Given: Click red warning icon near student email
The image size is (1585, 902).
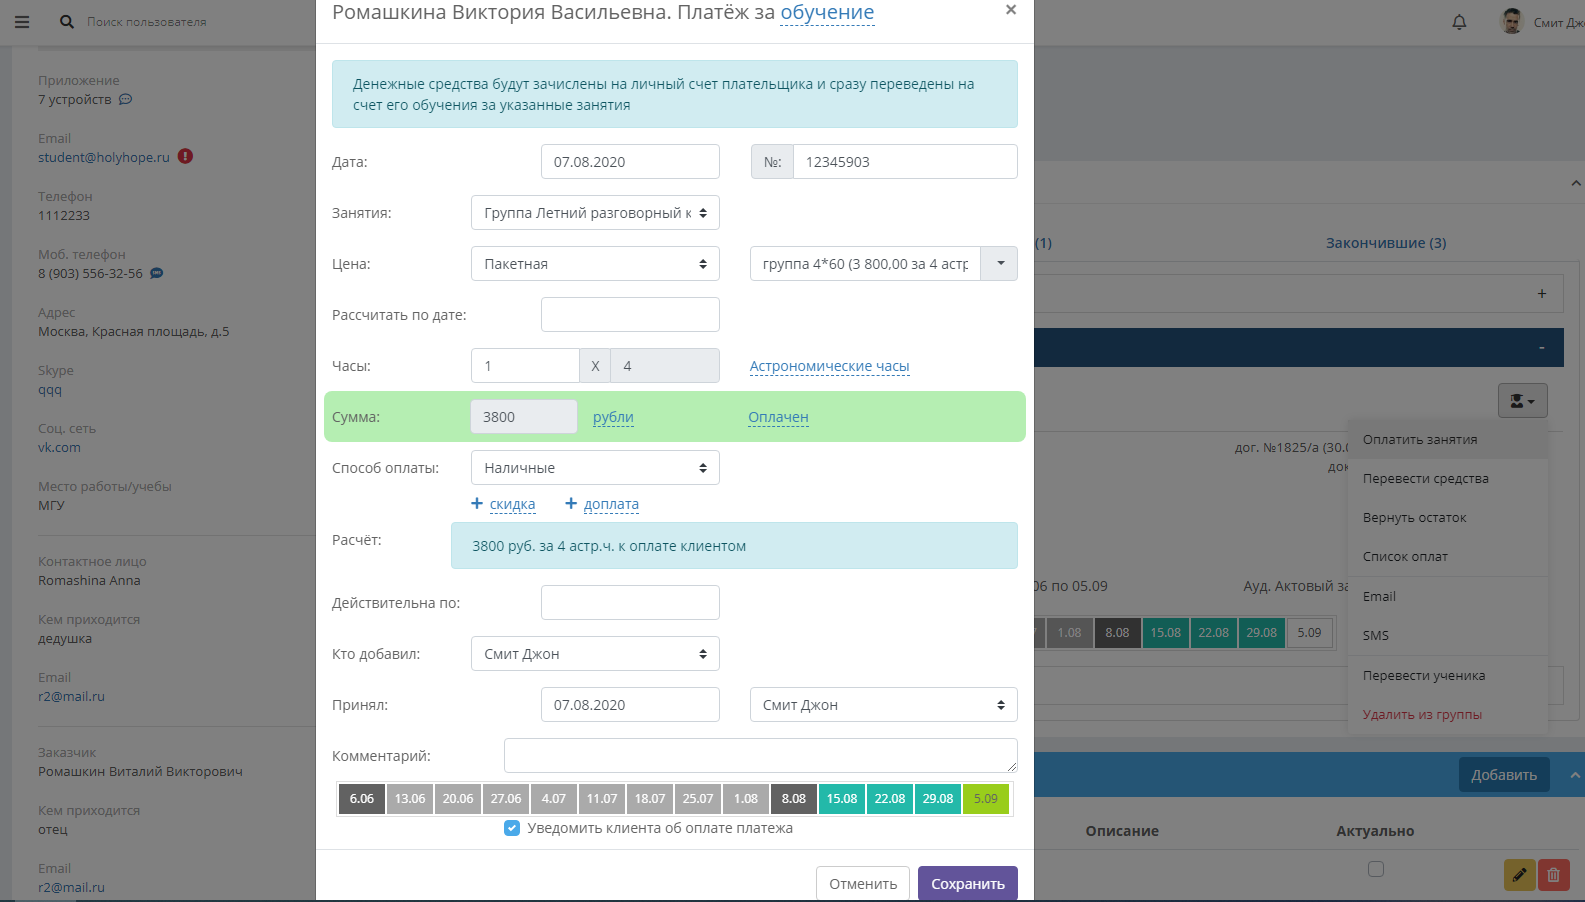Looking at the screenshot, I should pos(185,156).
